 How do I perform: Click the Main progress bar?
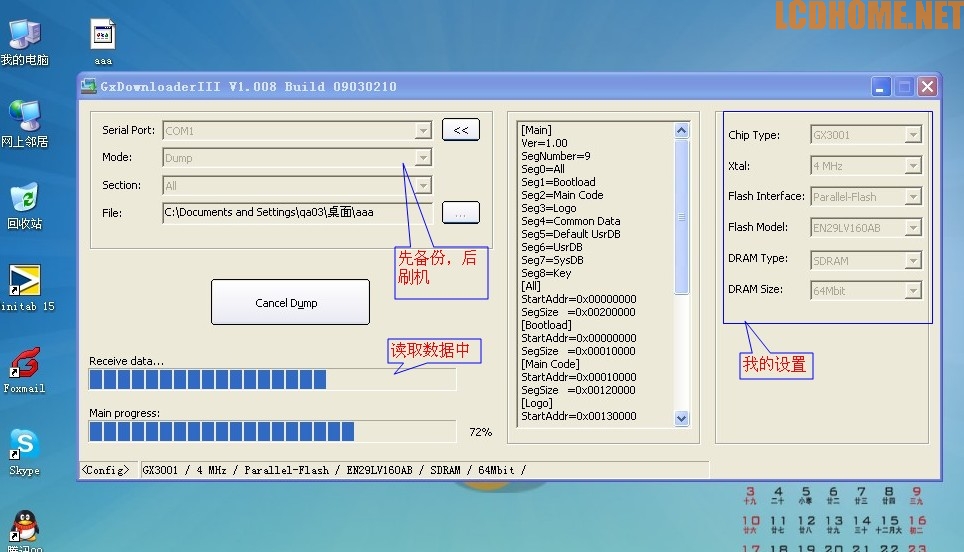(x=272, y=432)
